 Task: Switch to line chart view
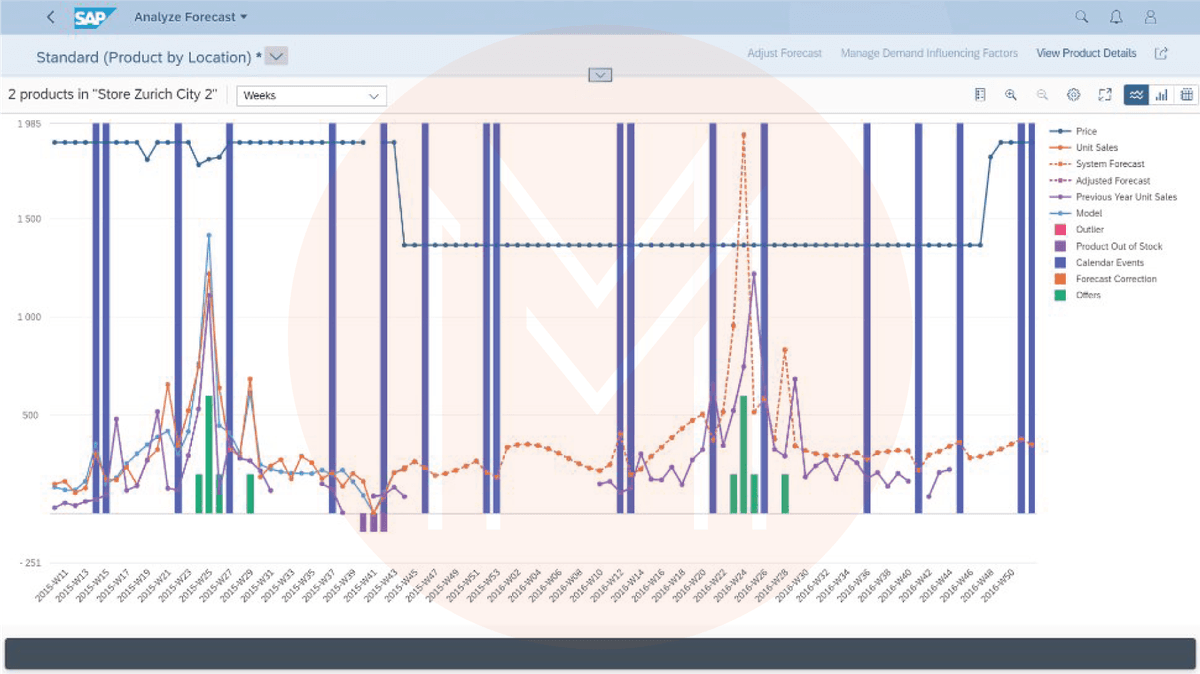[x=1136, y=95]
